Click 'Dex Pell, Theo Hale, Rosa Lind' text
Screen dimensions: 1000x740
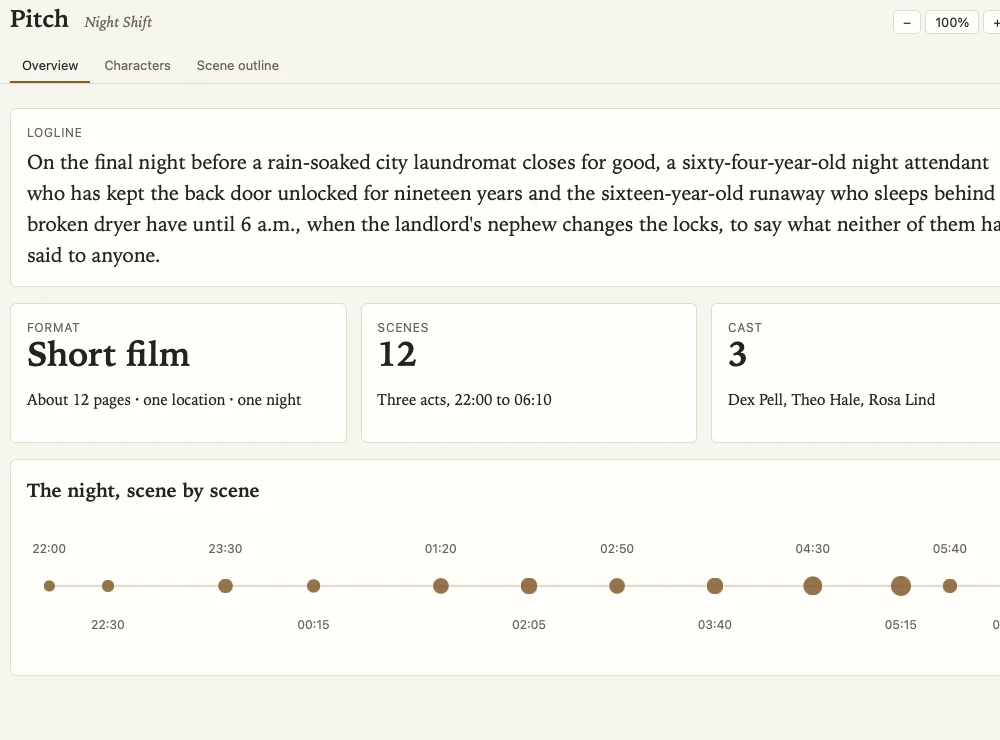pos(832,400)
